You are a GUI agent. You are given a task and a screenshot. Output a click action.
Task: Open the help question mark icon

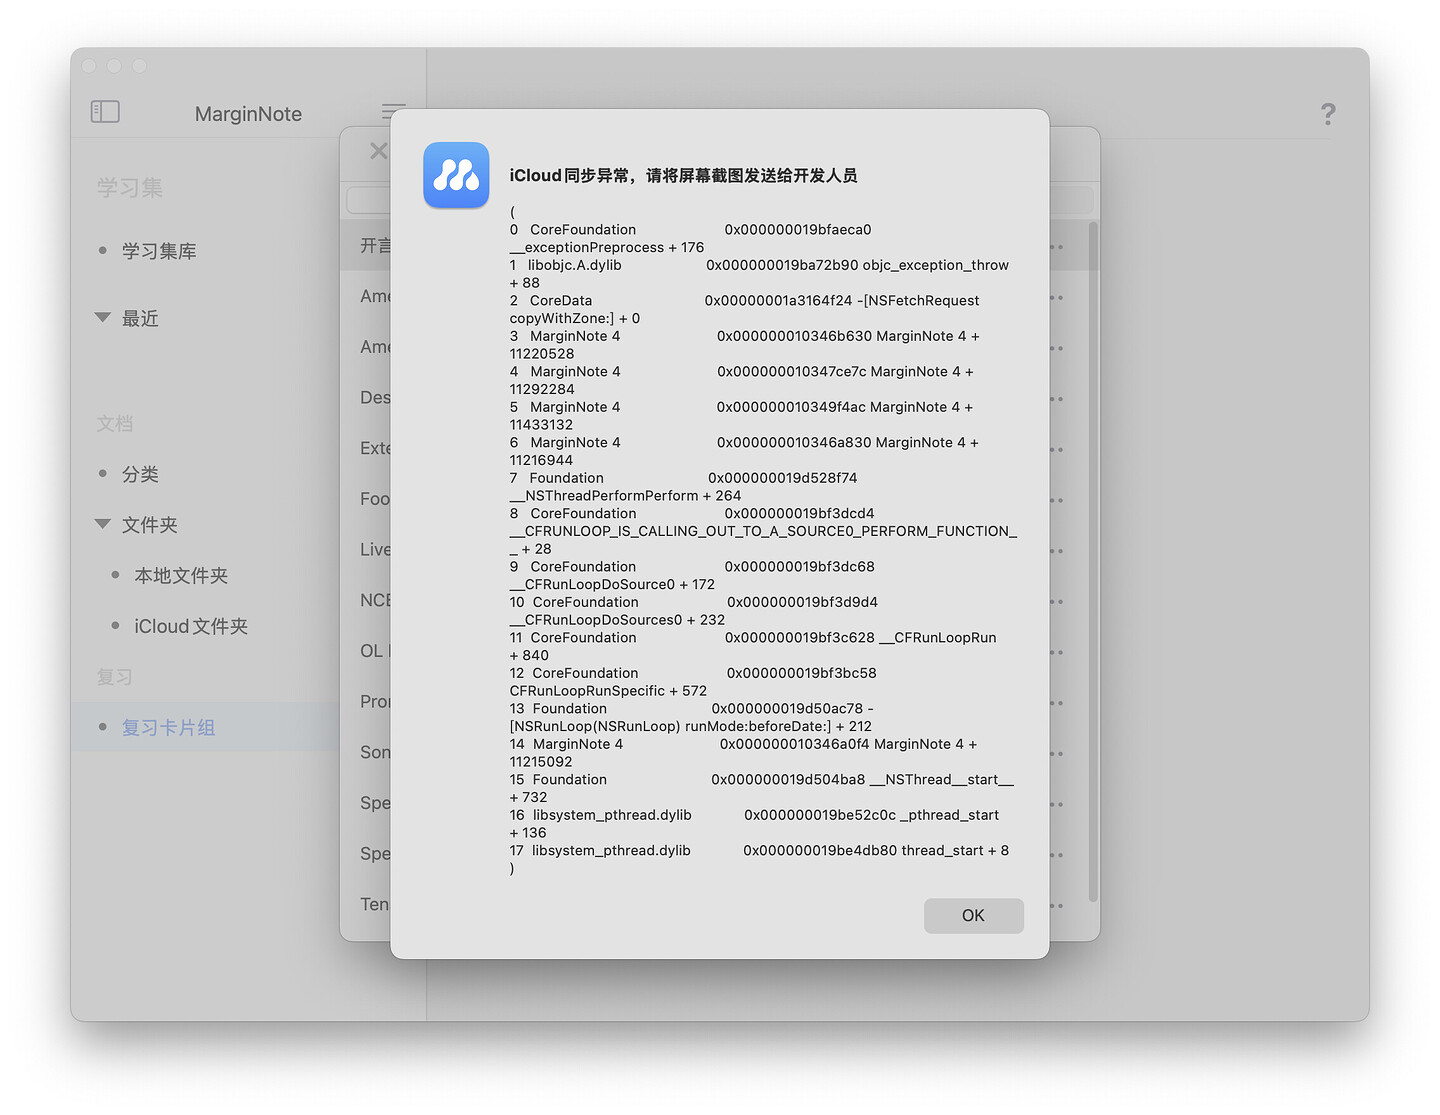[1328, 114]
